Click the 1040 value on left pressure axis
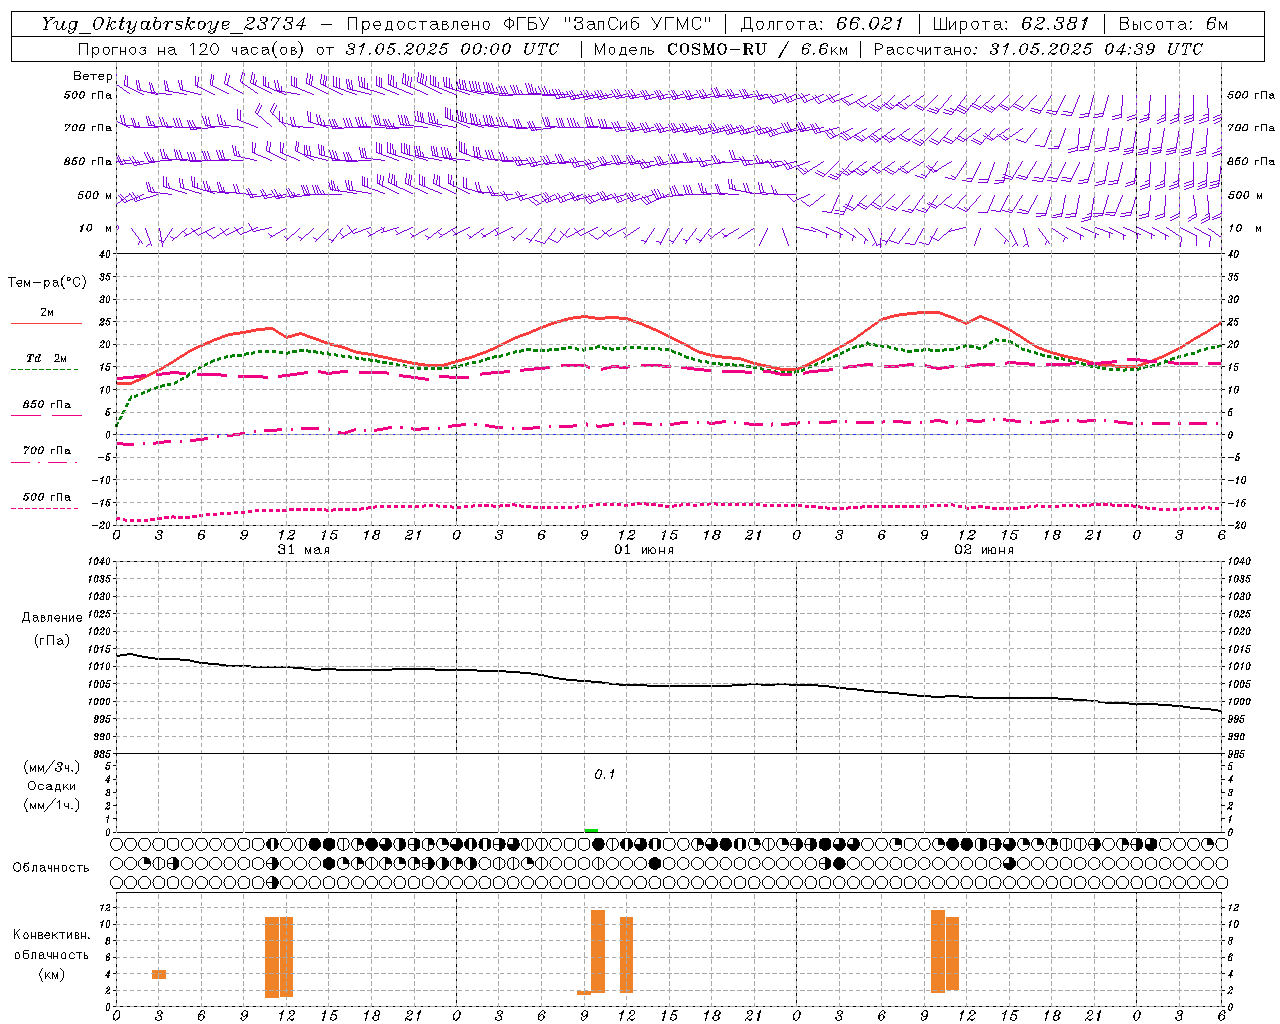 coord(99,561)
